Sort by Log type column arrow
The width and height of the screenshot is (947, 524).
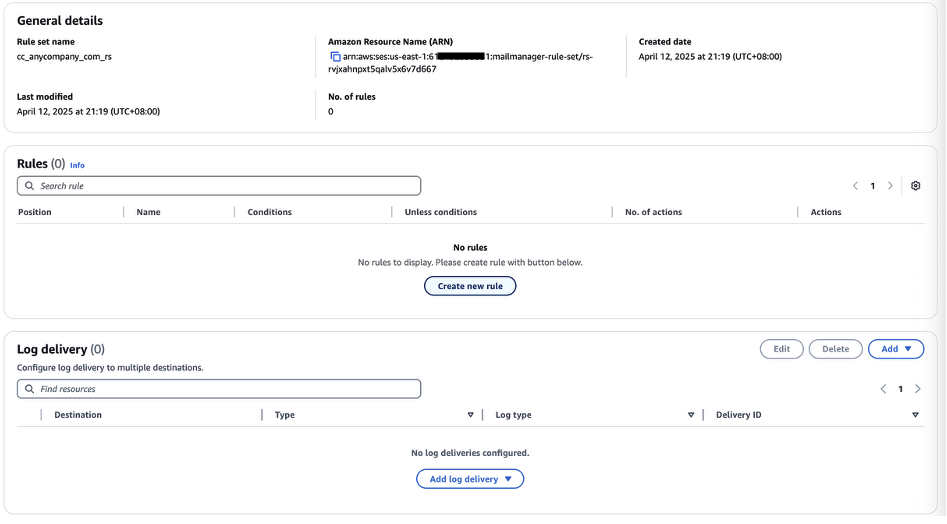point(690,415)
